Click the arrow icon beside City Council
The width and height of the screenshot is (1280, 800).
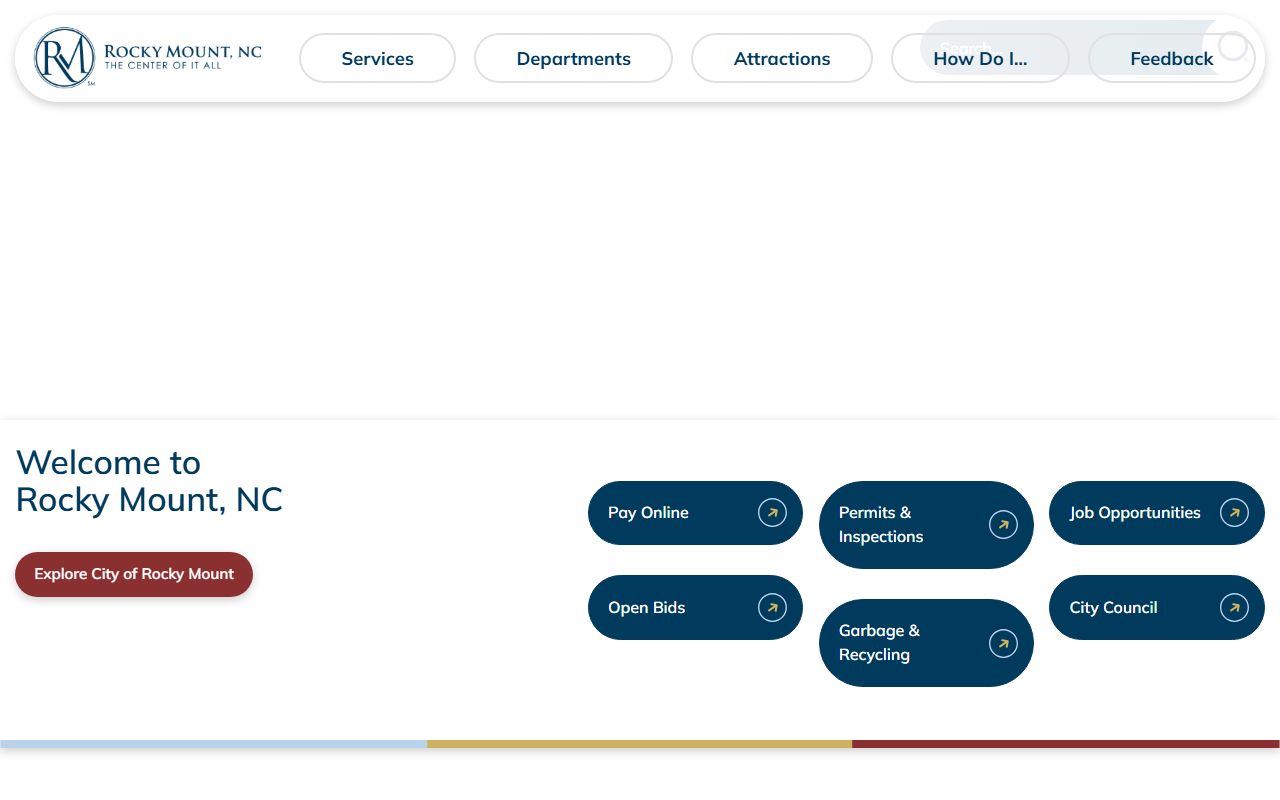1234,607
